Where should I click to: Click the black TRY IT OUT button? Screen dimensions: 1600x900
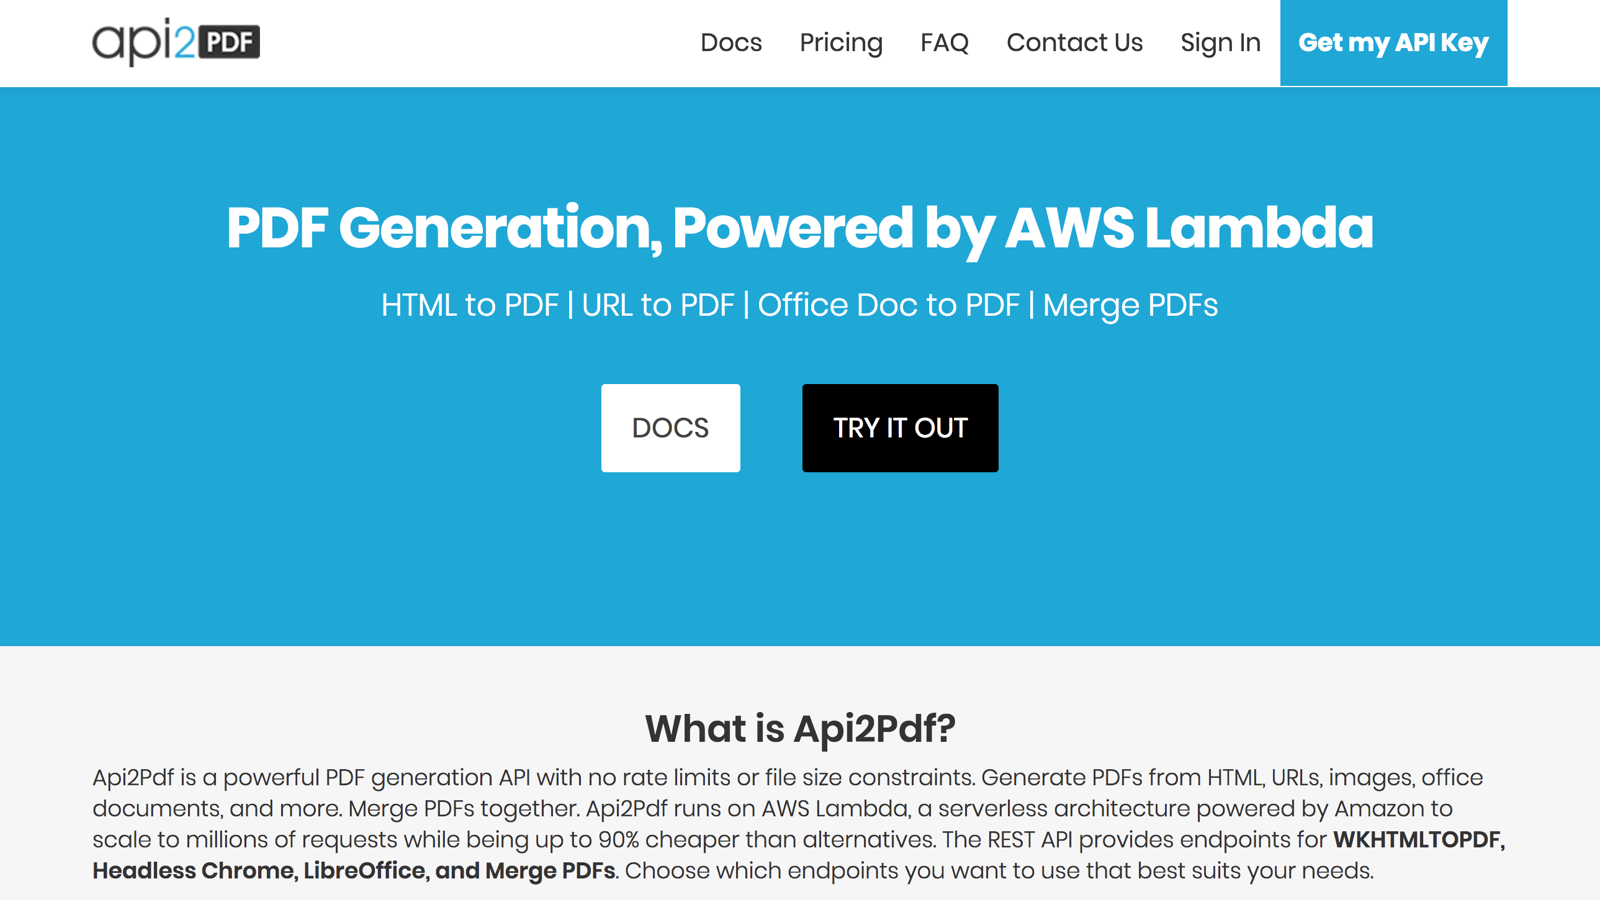pos(899,428)
